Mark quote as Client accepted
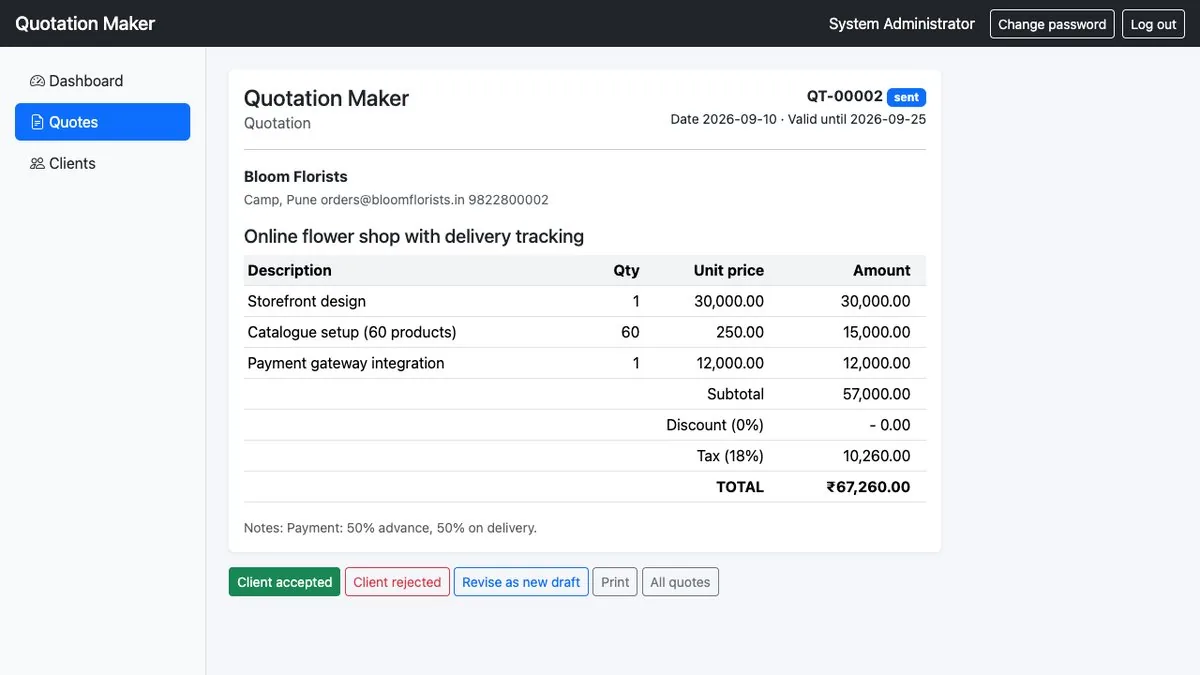This screenshot has width=1200, height=675. 284,582
